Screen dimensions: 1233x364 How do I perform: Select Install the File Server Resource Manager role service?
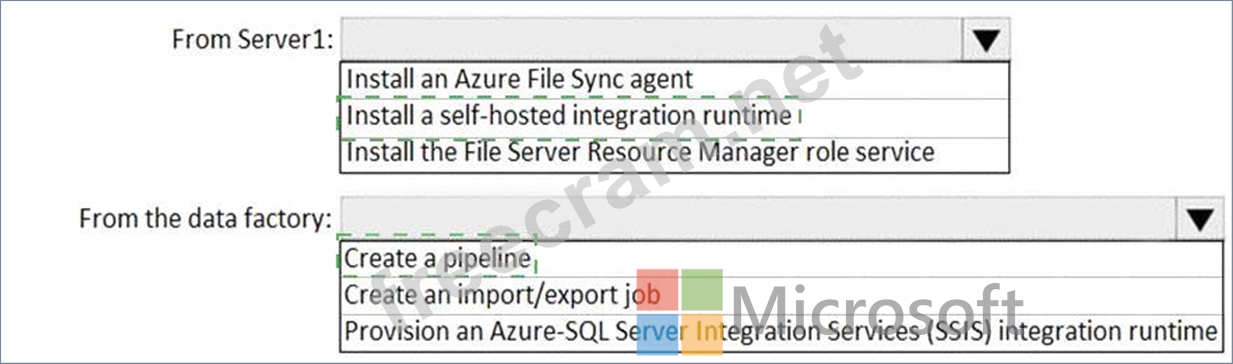(675, 153)
